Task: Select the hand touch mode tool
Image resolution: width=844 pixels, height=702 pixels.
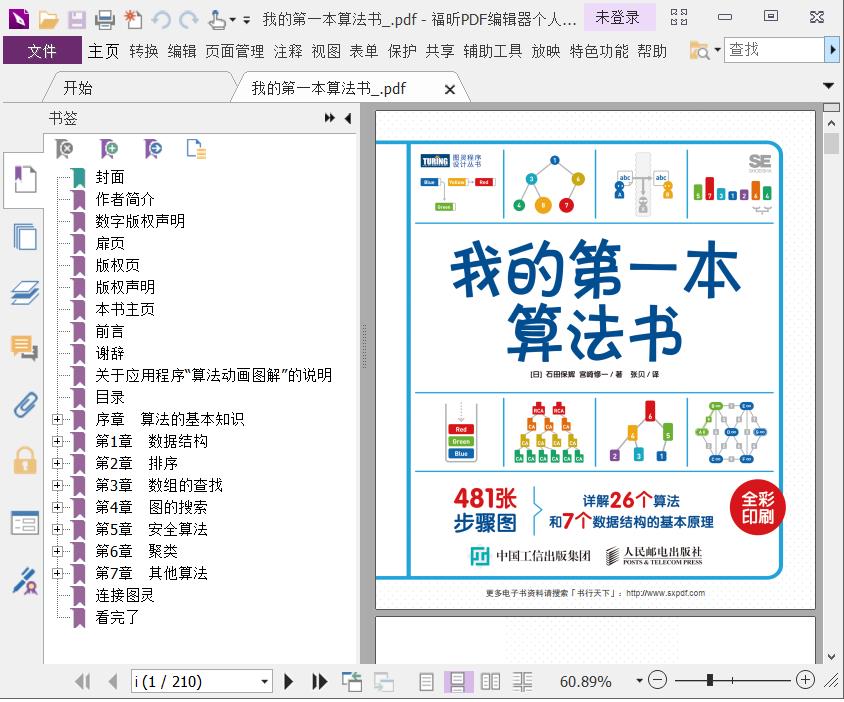Action: point(217,20)
